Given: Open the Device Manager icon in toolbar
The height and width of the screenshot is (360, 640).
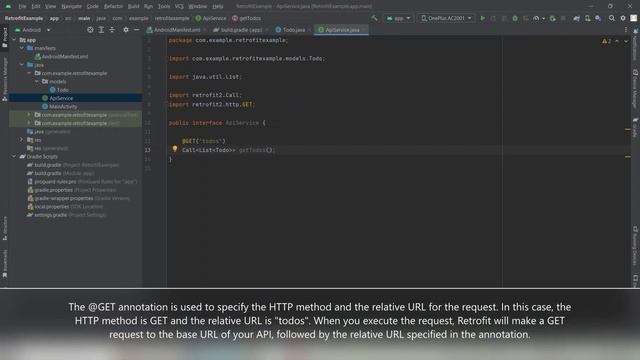Looking at the screenshot, I should click(587, 18).
